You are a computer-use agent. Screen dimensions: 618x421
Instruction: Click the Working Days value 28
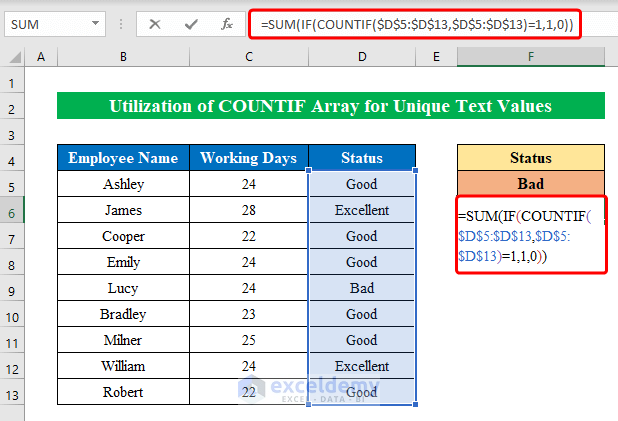pos(249,210)
